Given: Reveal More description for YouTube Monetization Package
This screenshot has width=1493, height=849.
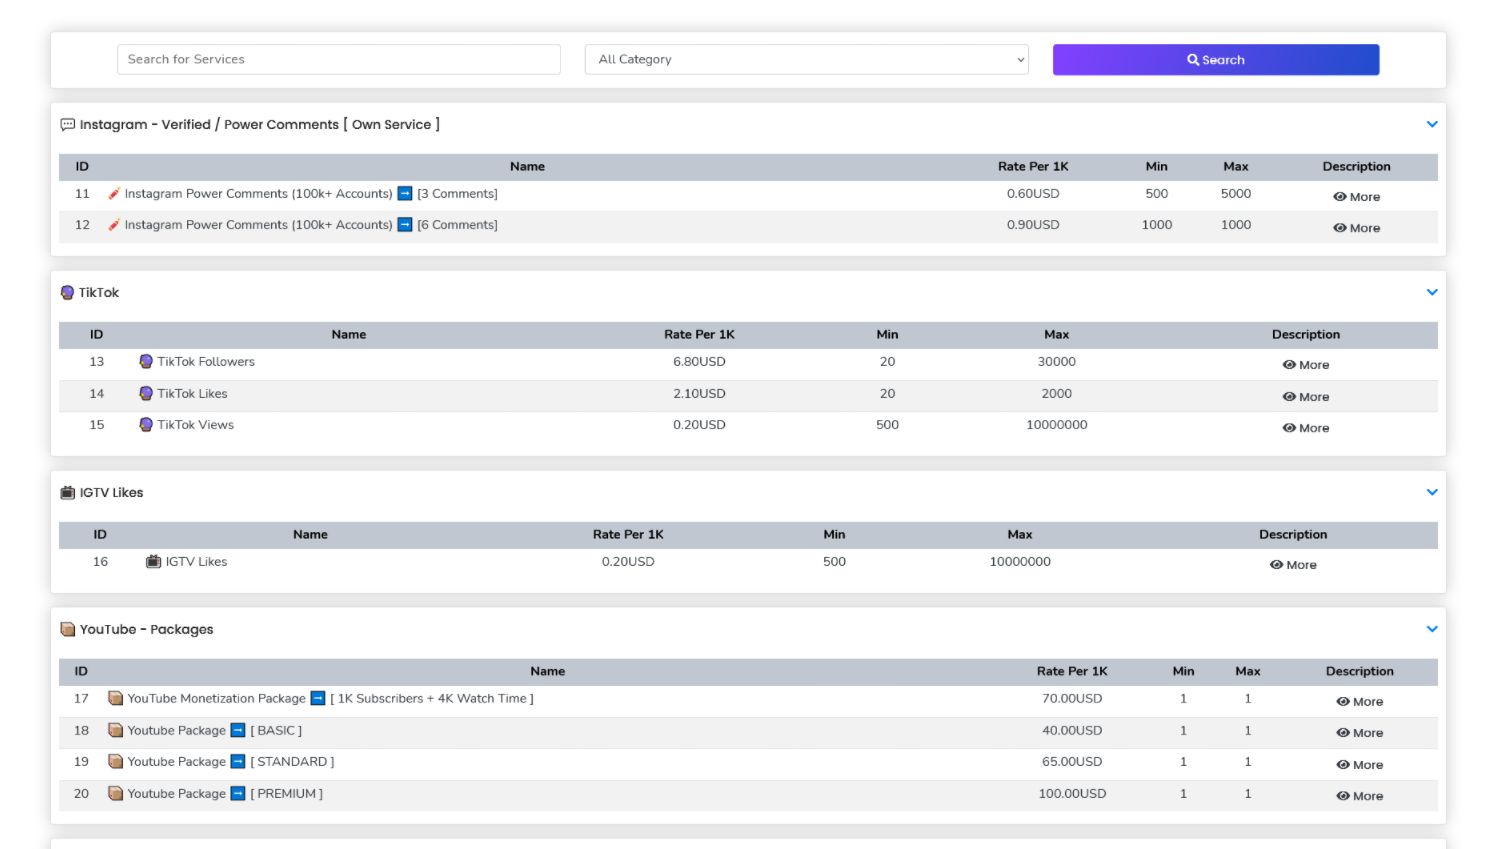Looking at the screenshot, I should pyautogui.click(x=1360, y=702).
